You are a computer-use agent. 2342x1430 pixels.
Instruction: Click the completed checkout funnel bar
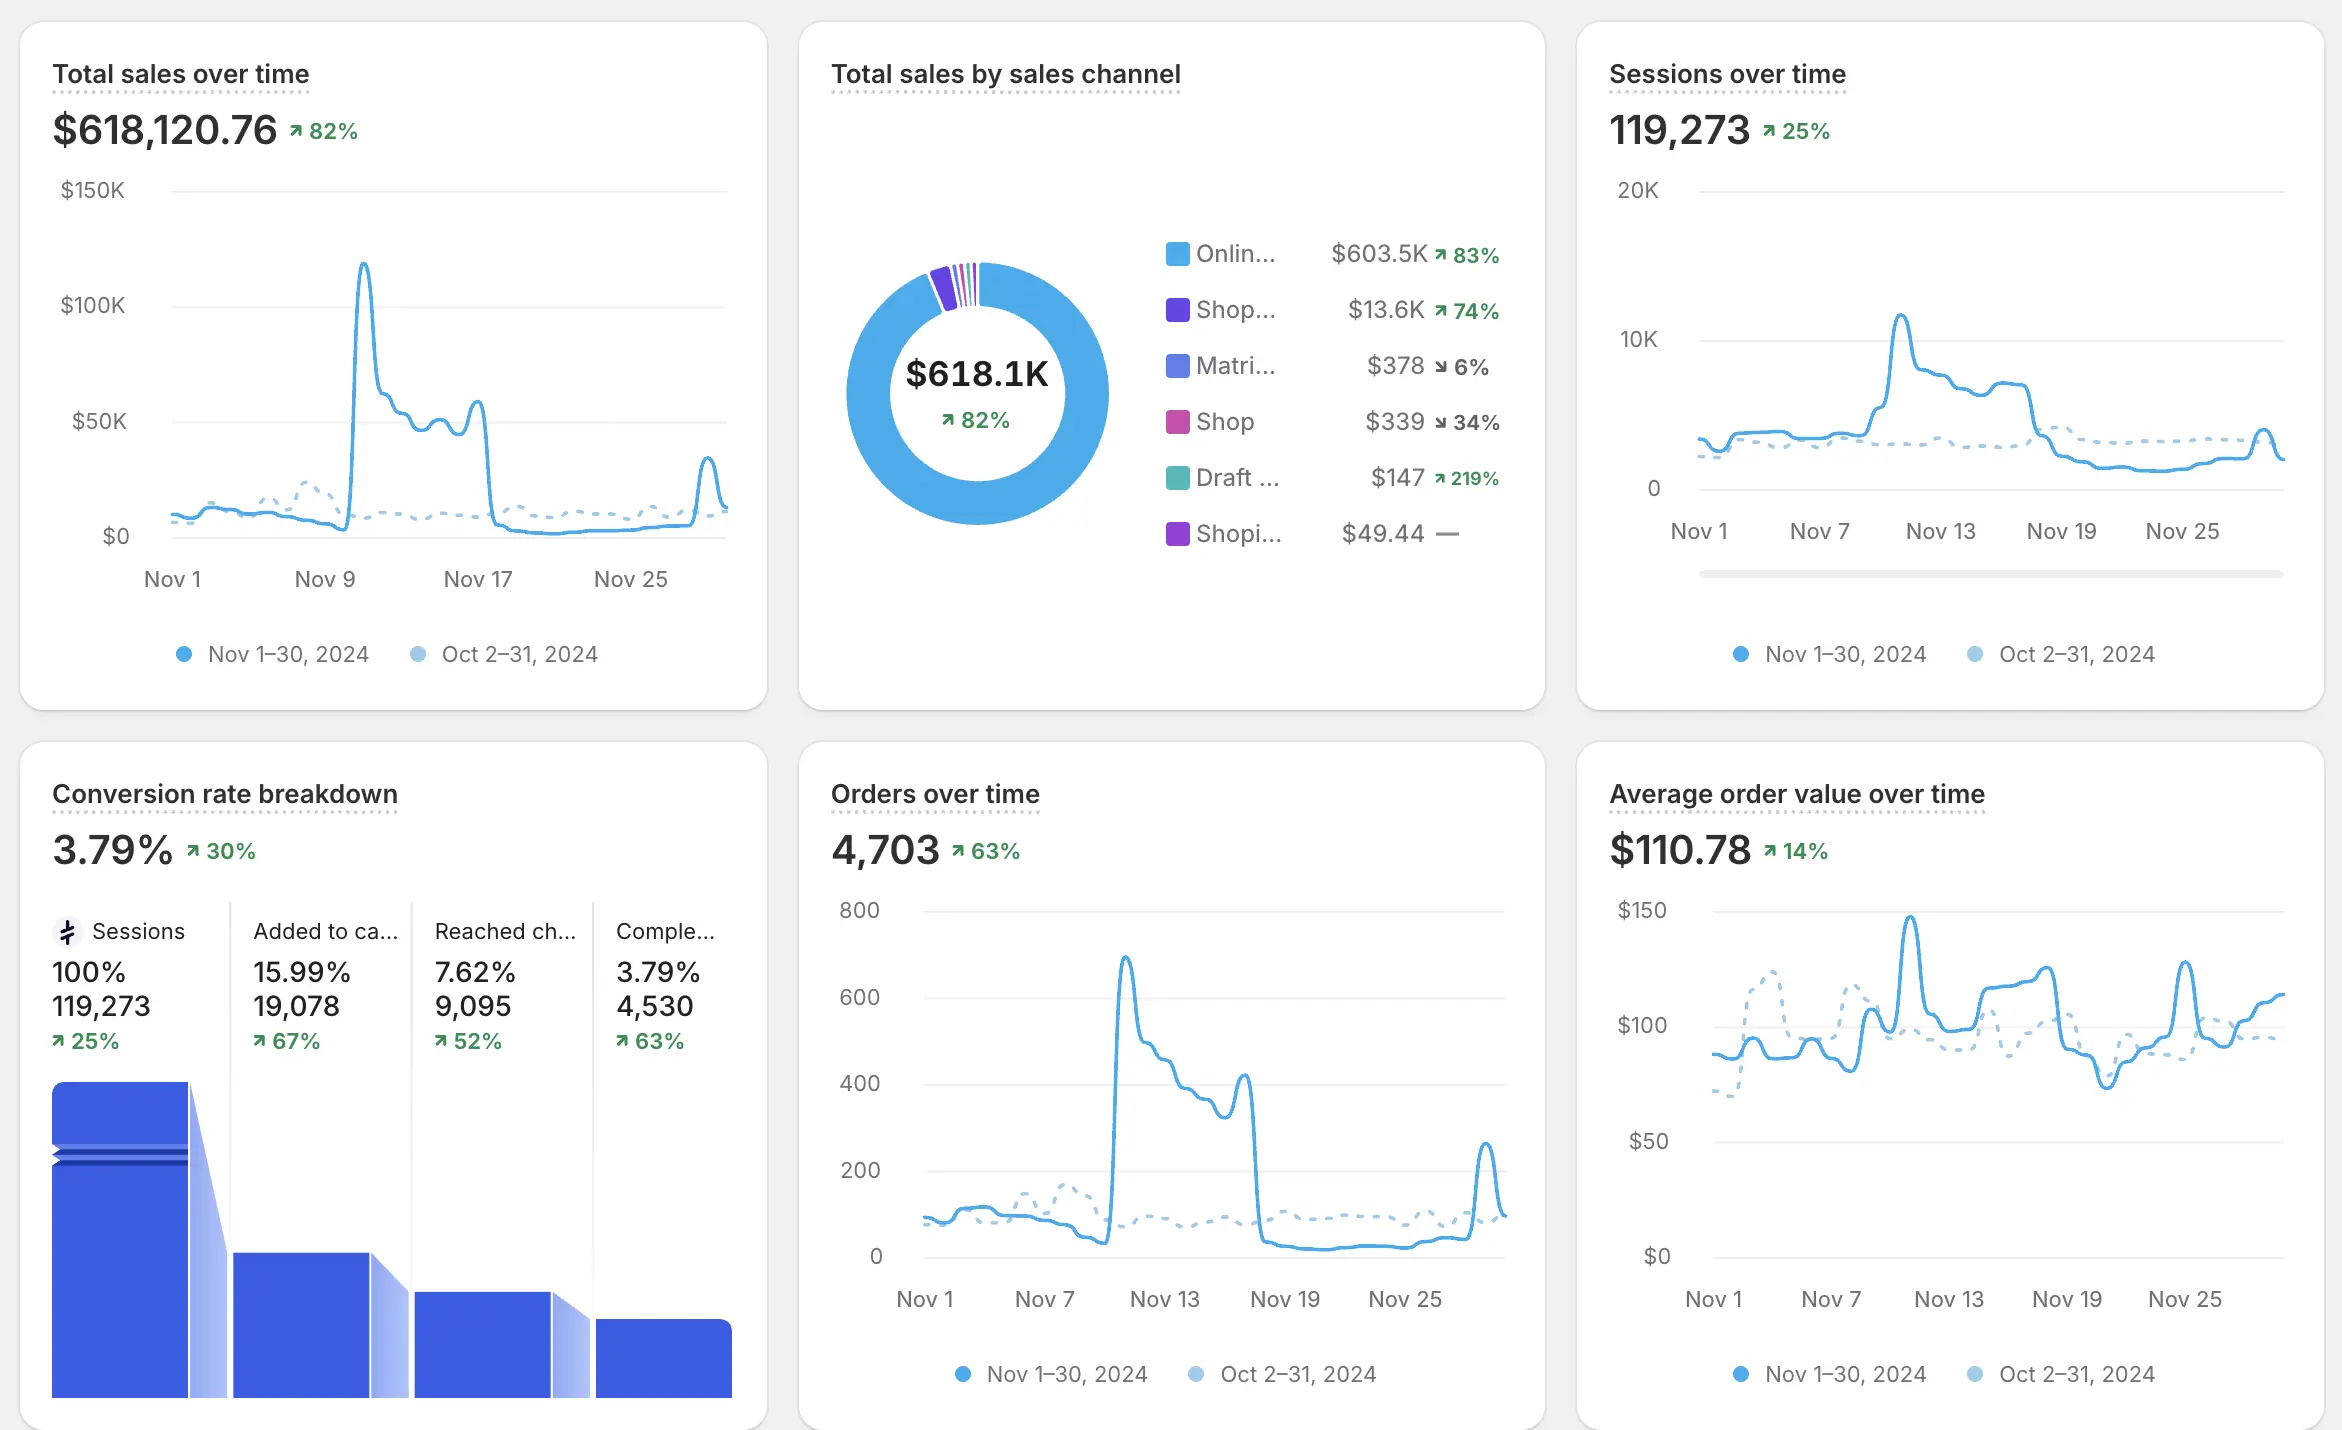click(x=664, y=1358)
